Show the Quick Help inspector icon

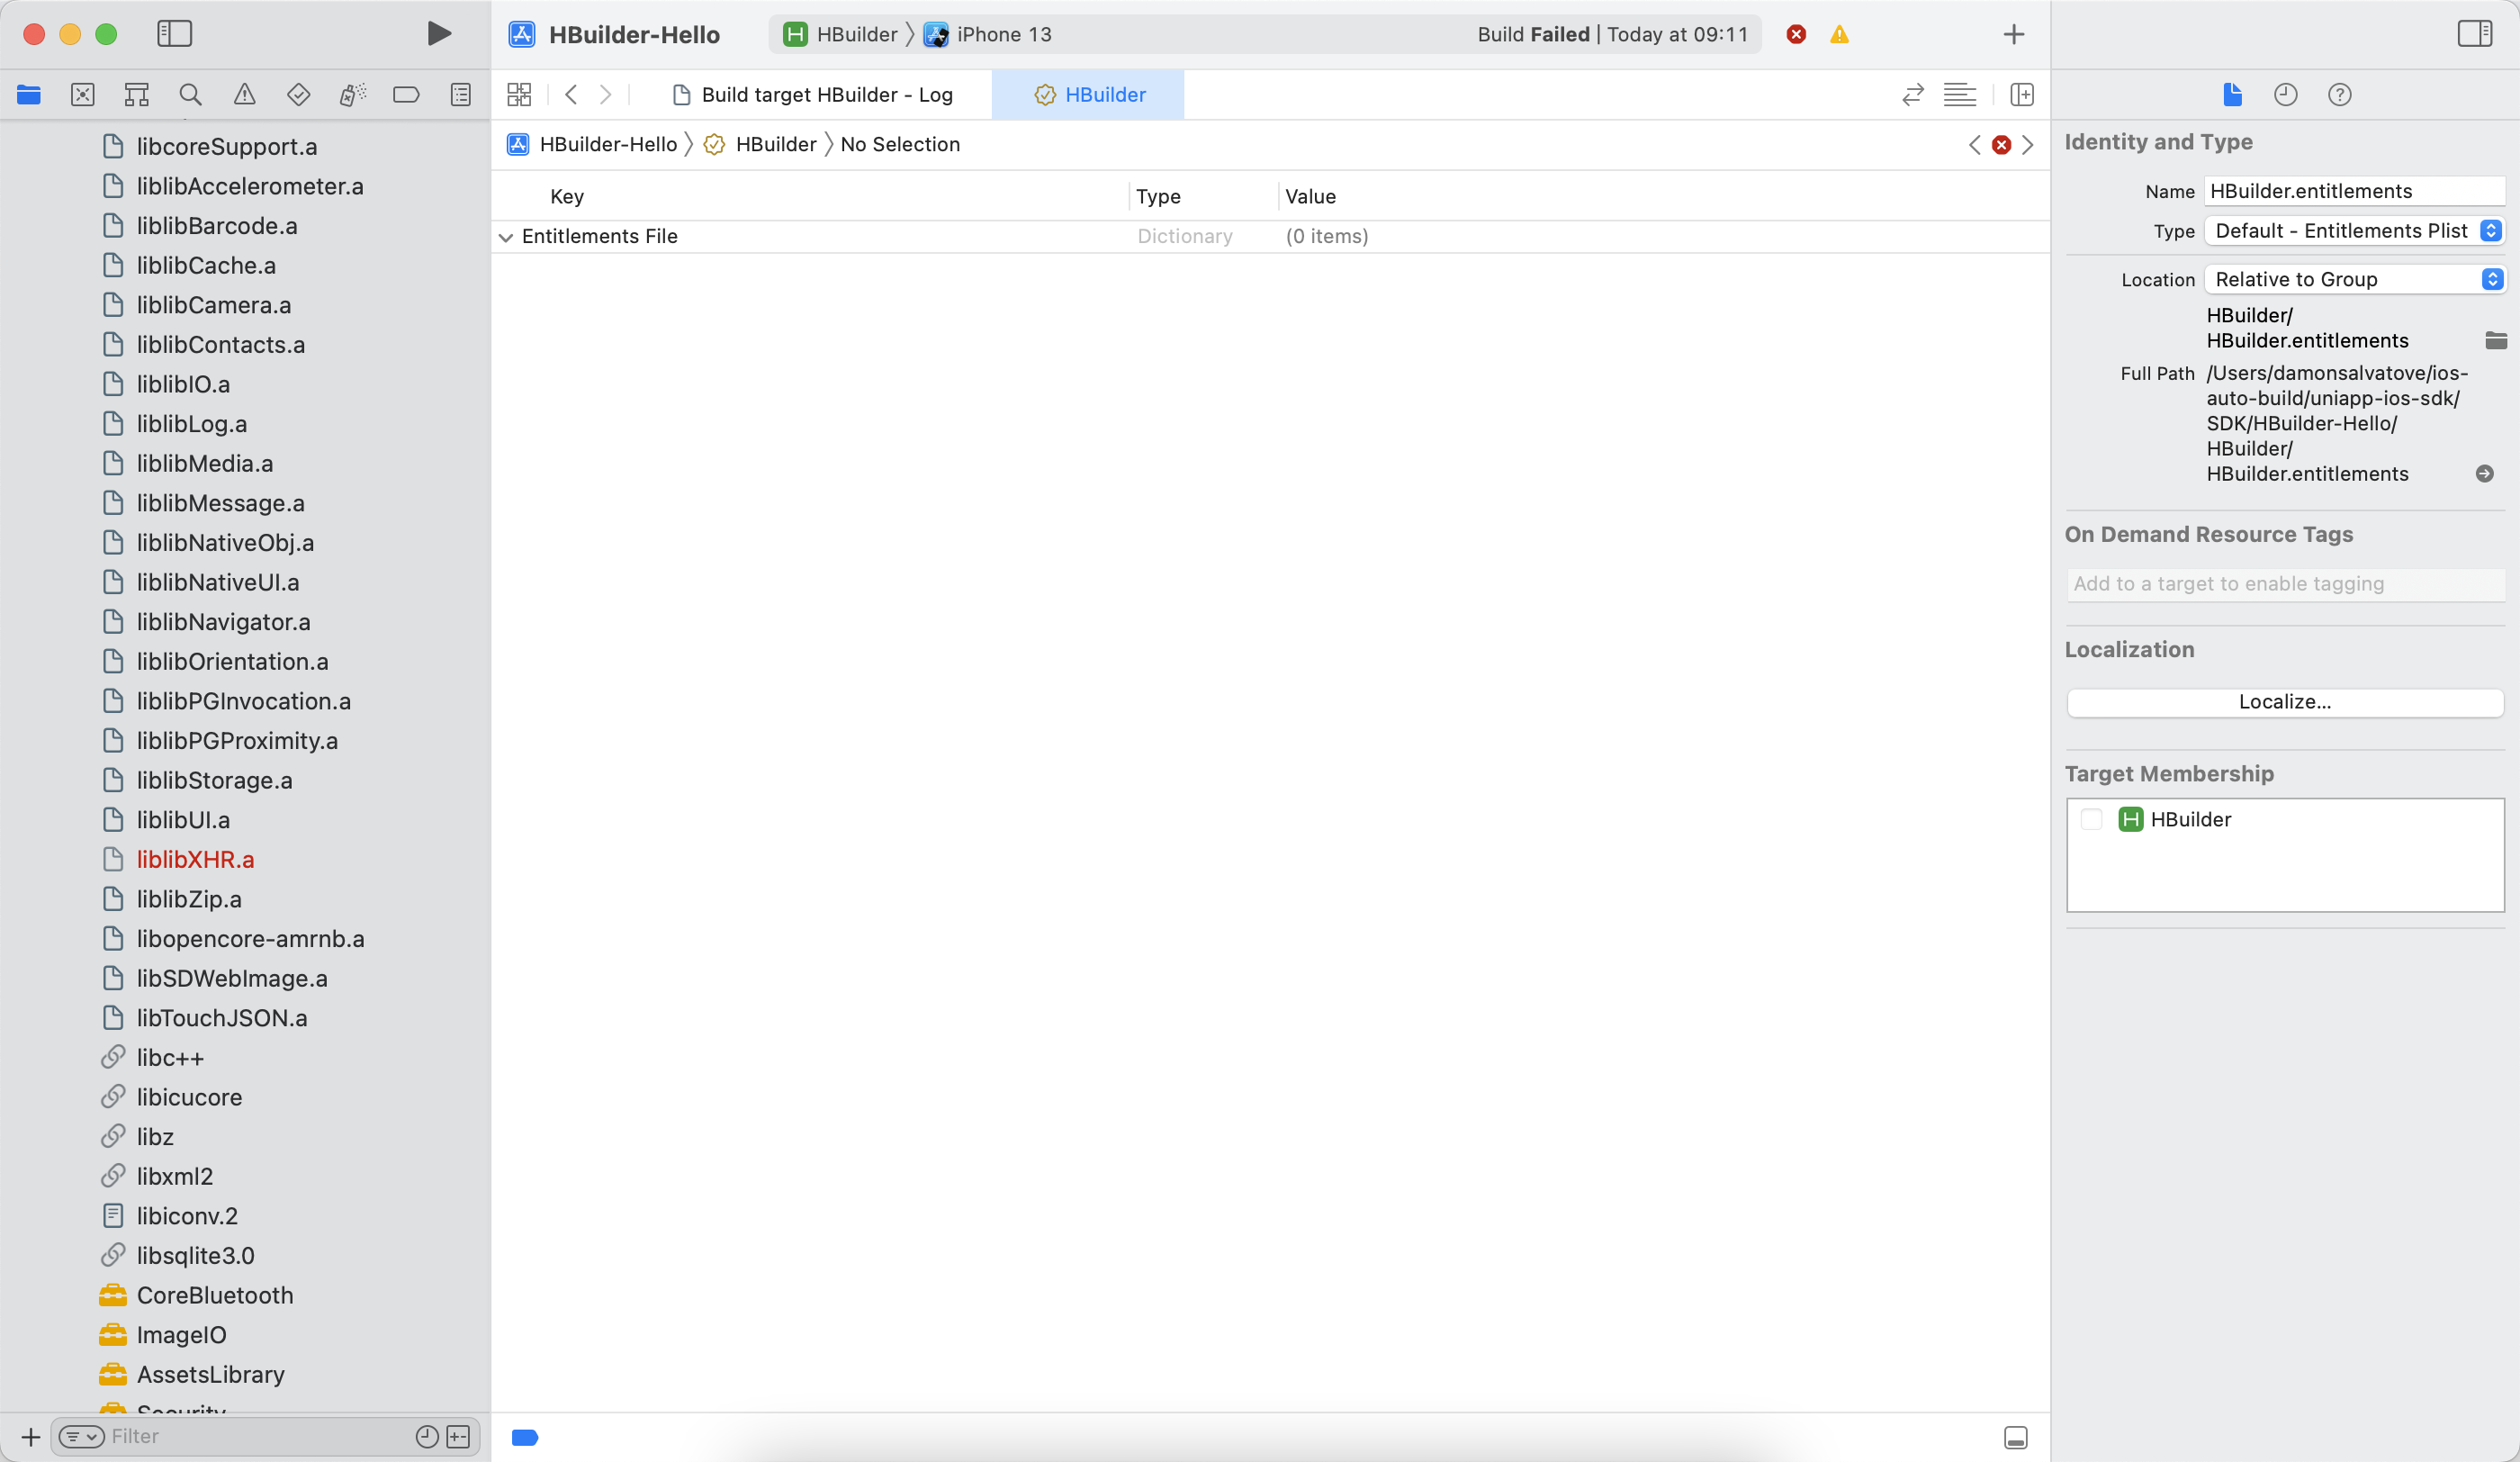coord(2339,95)
